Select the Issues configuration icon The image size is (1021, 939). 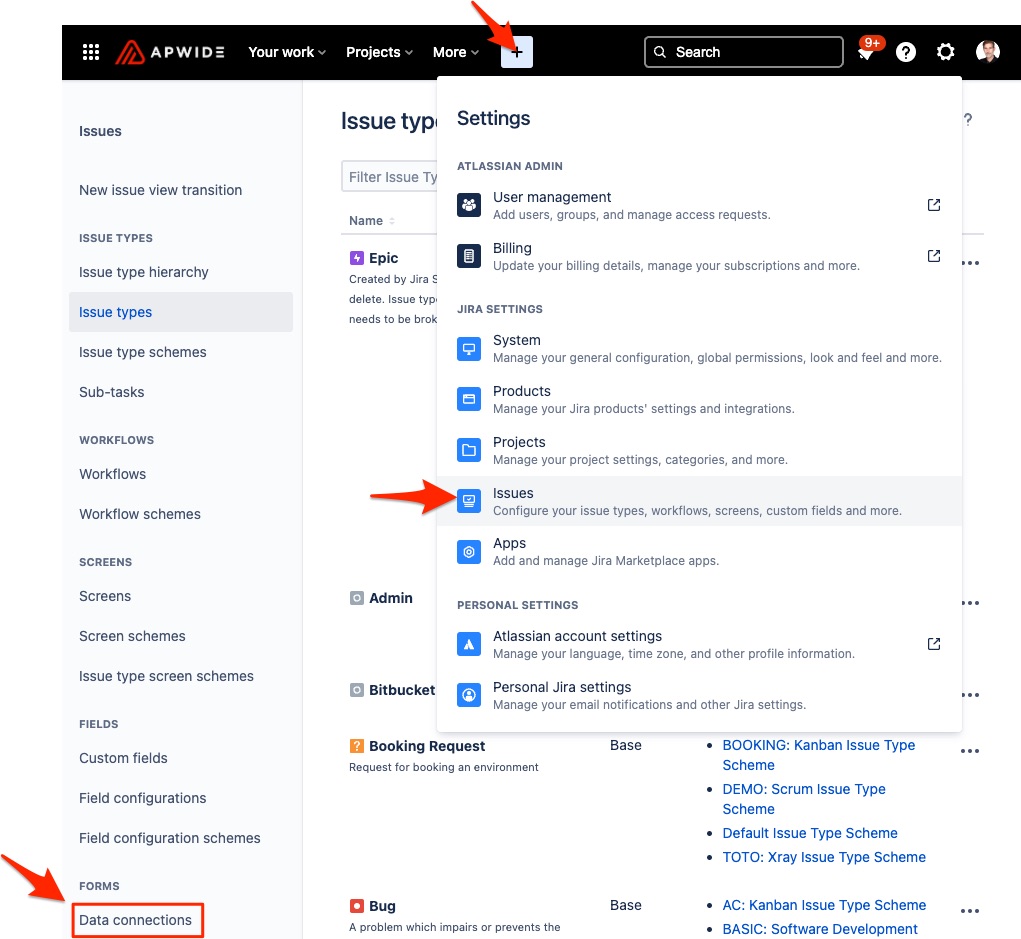[468, 500]
